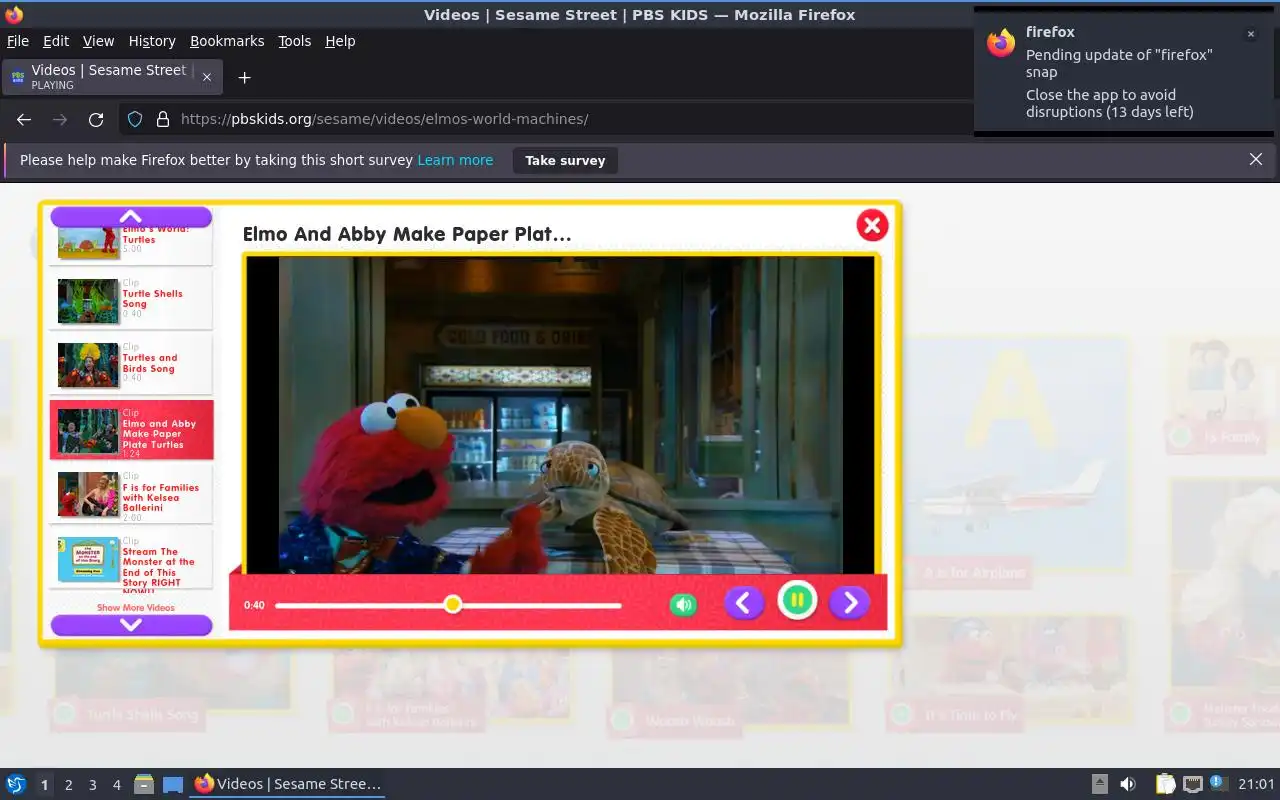
Task: Select Elmo and Abby Make Paper Plate Turtles clip
Action: coord(131,430)
